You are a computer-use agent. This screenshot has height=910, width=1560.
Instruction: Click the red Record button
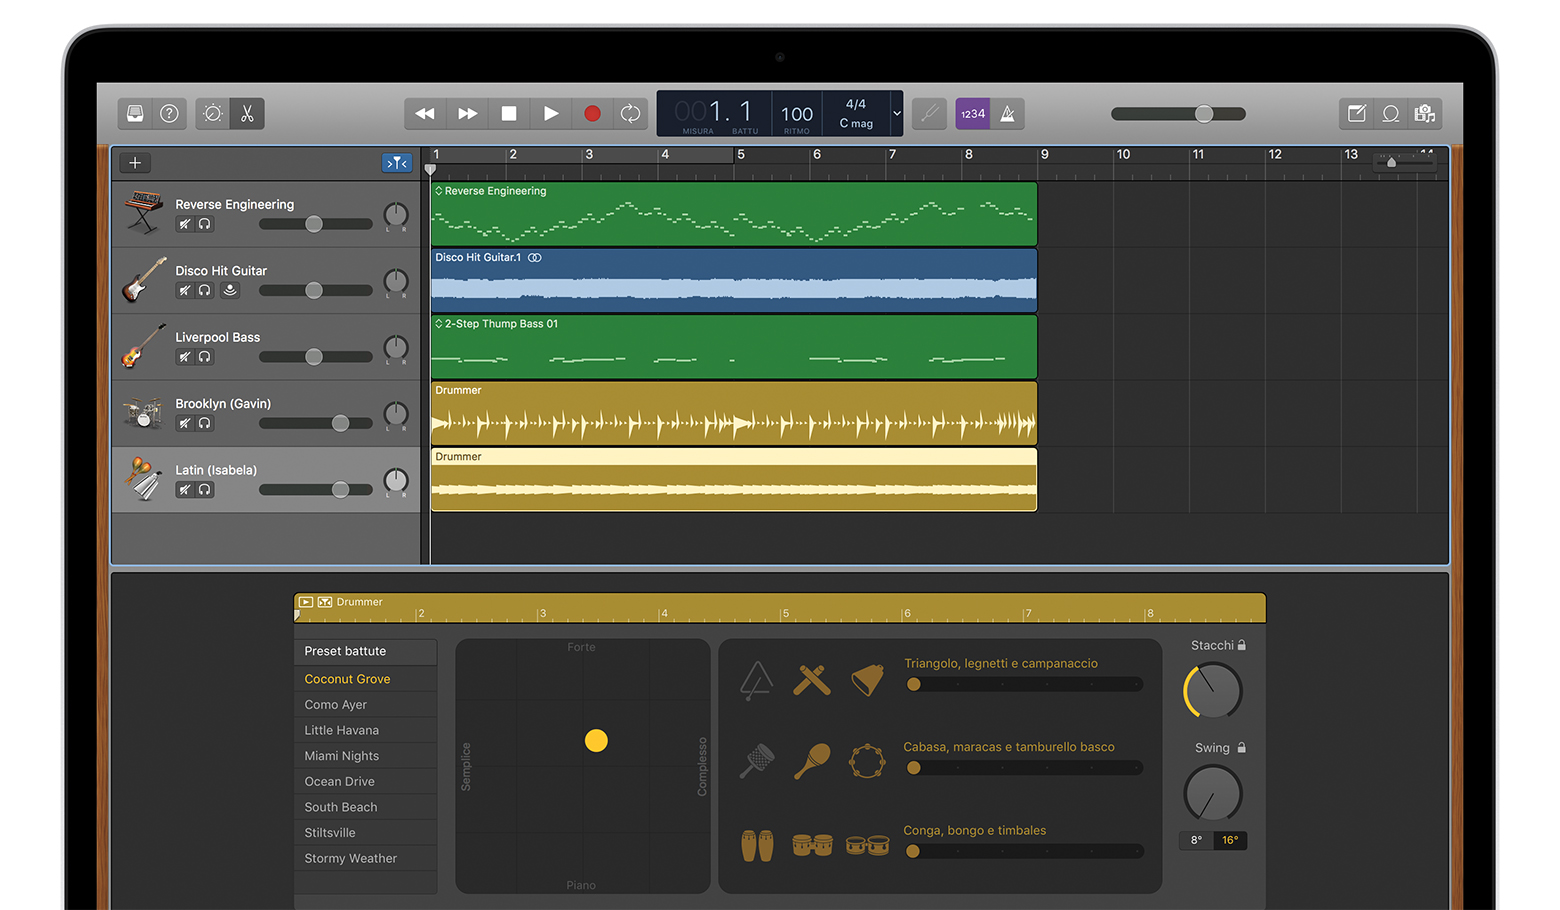592,114
